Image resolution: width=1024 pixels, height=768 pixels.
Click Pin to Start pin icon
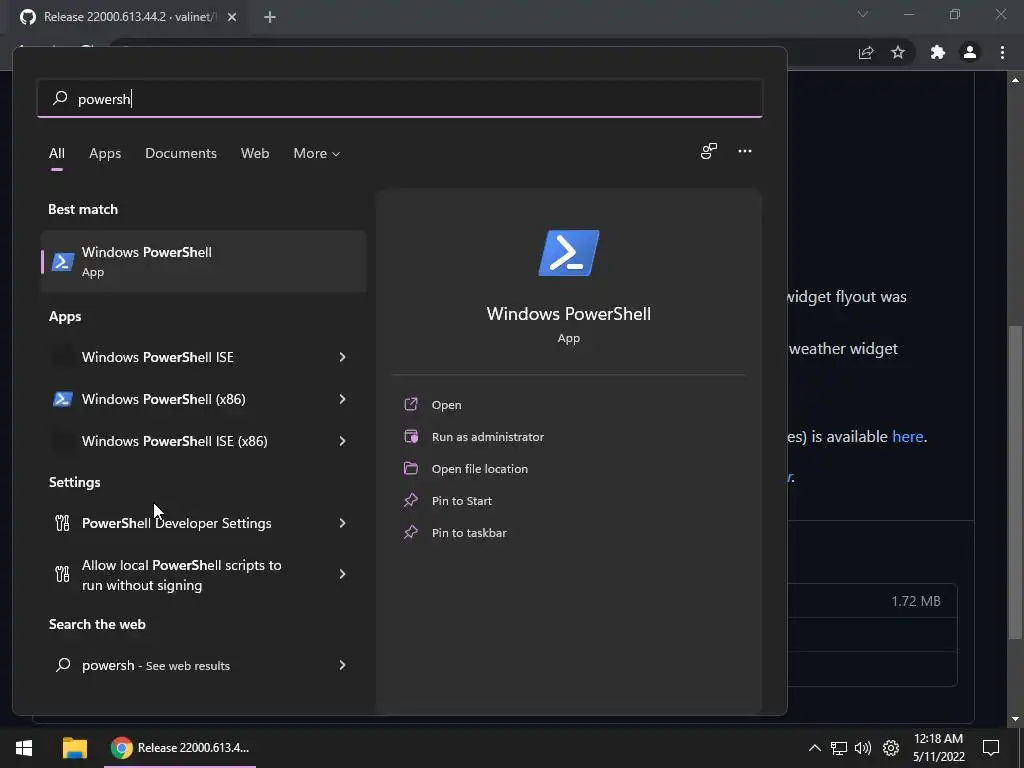pyautogui.click(x=411, y=500)
